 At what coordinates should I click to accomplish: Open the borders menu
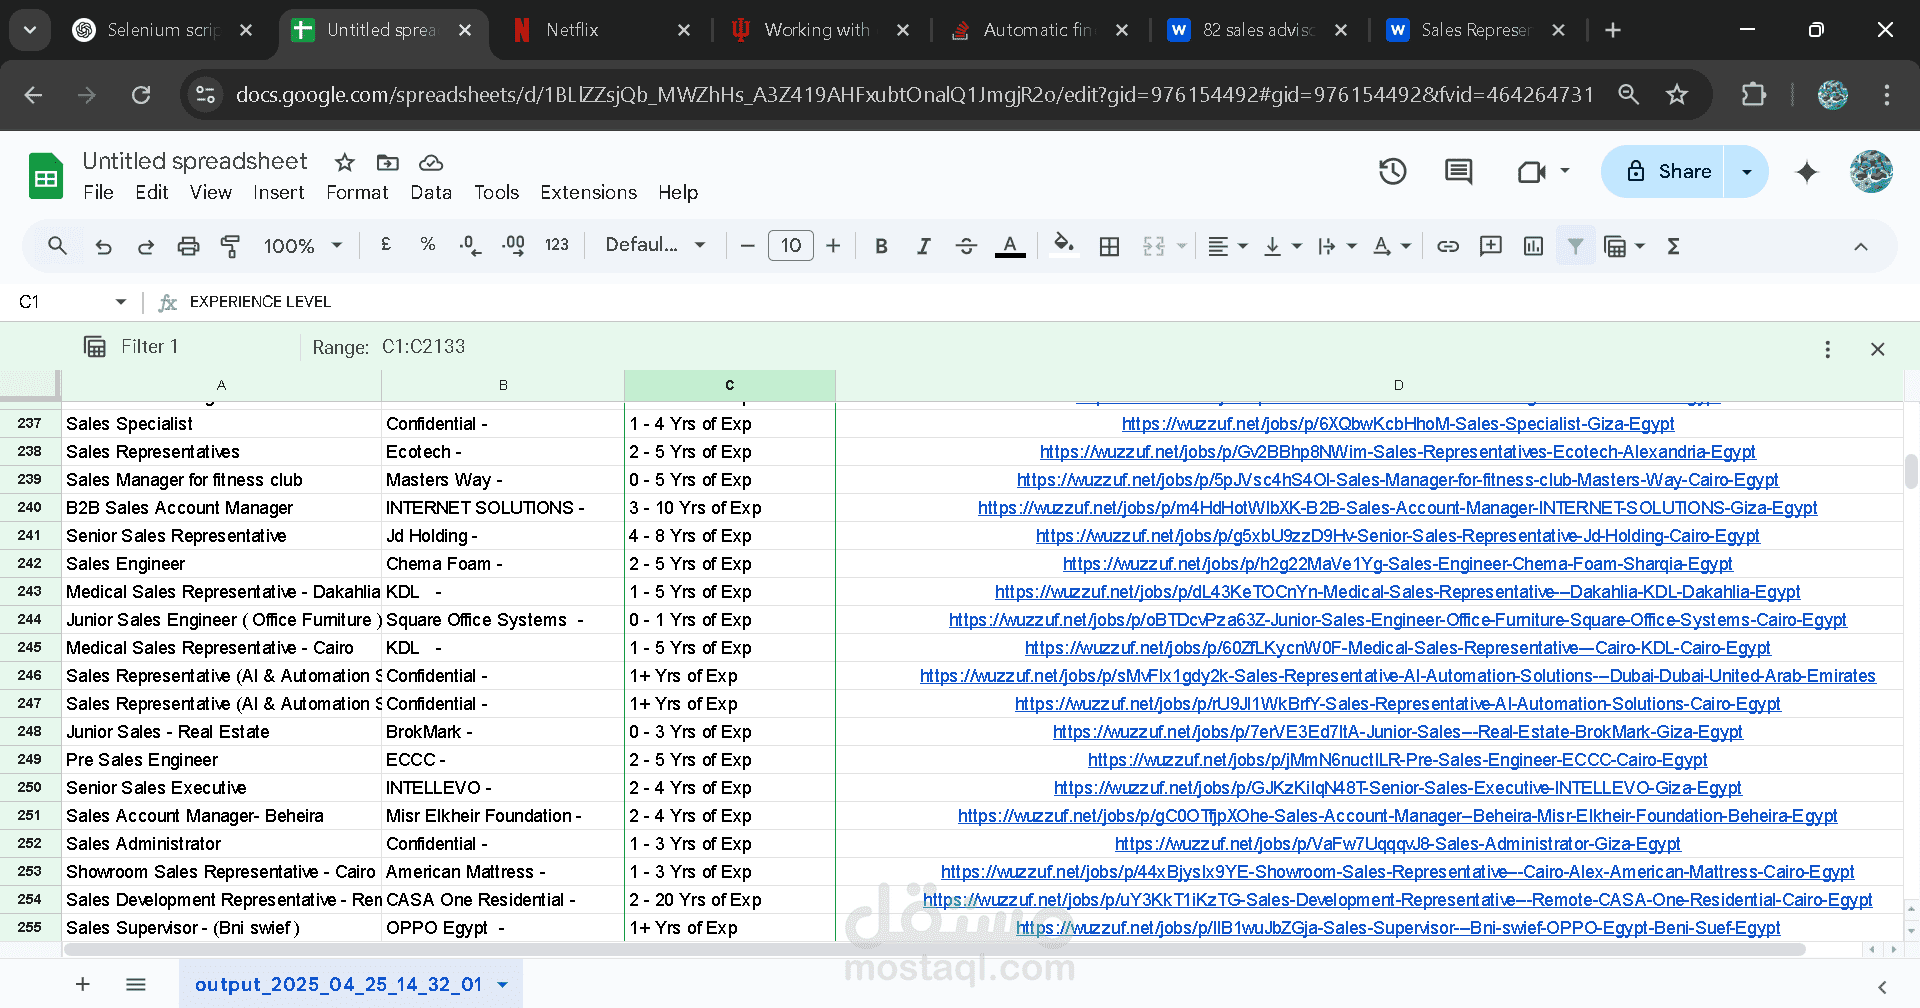coord(1109,246)
